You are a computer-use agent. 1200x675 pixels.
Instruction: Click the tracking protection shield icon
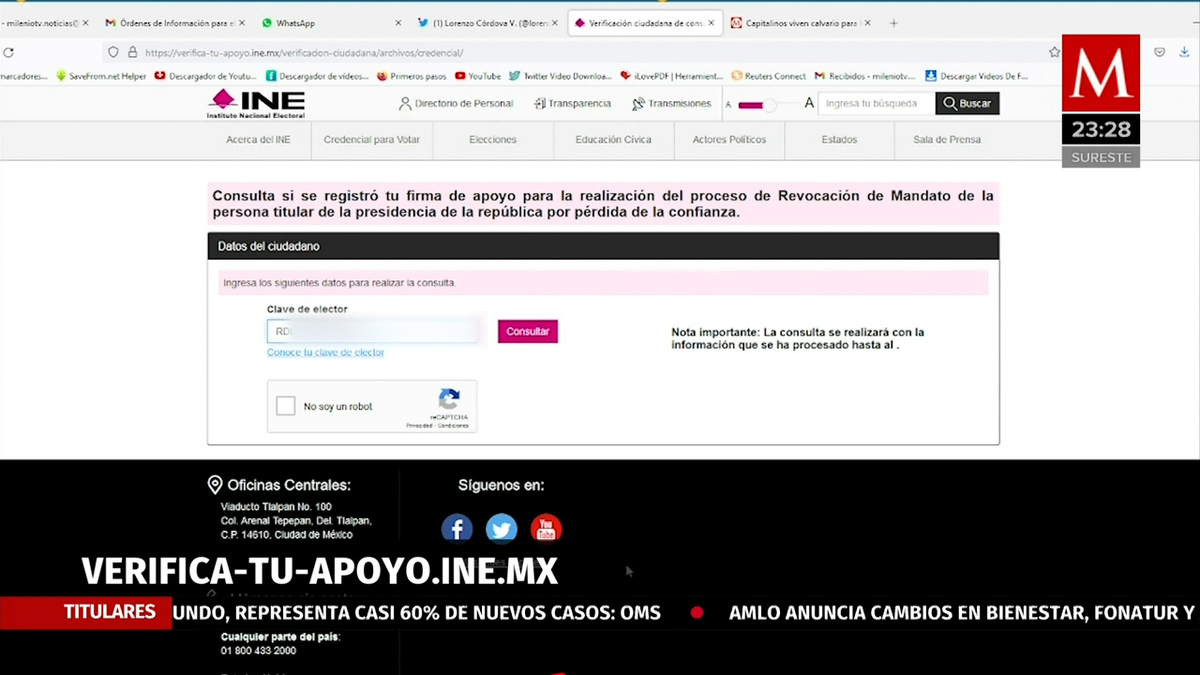(113, 52)
